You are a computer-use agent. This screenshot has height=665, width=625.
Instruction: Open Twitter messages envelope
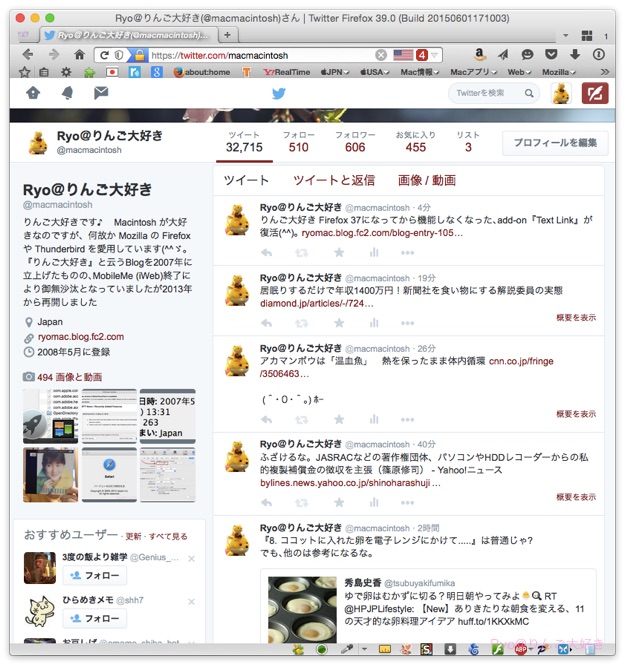(101, 92)
